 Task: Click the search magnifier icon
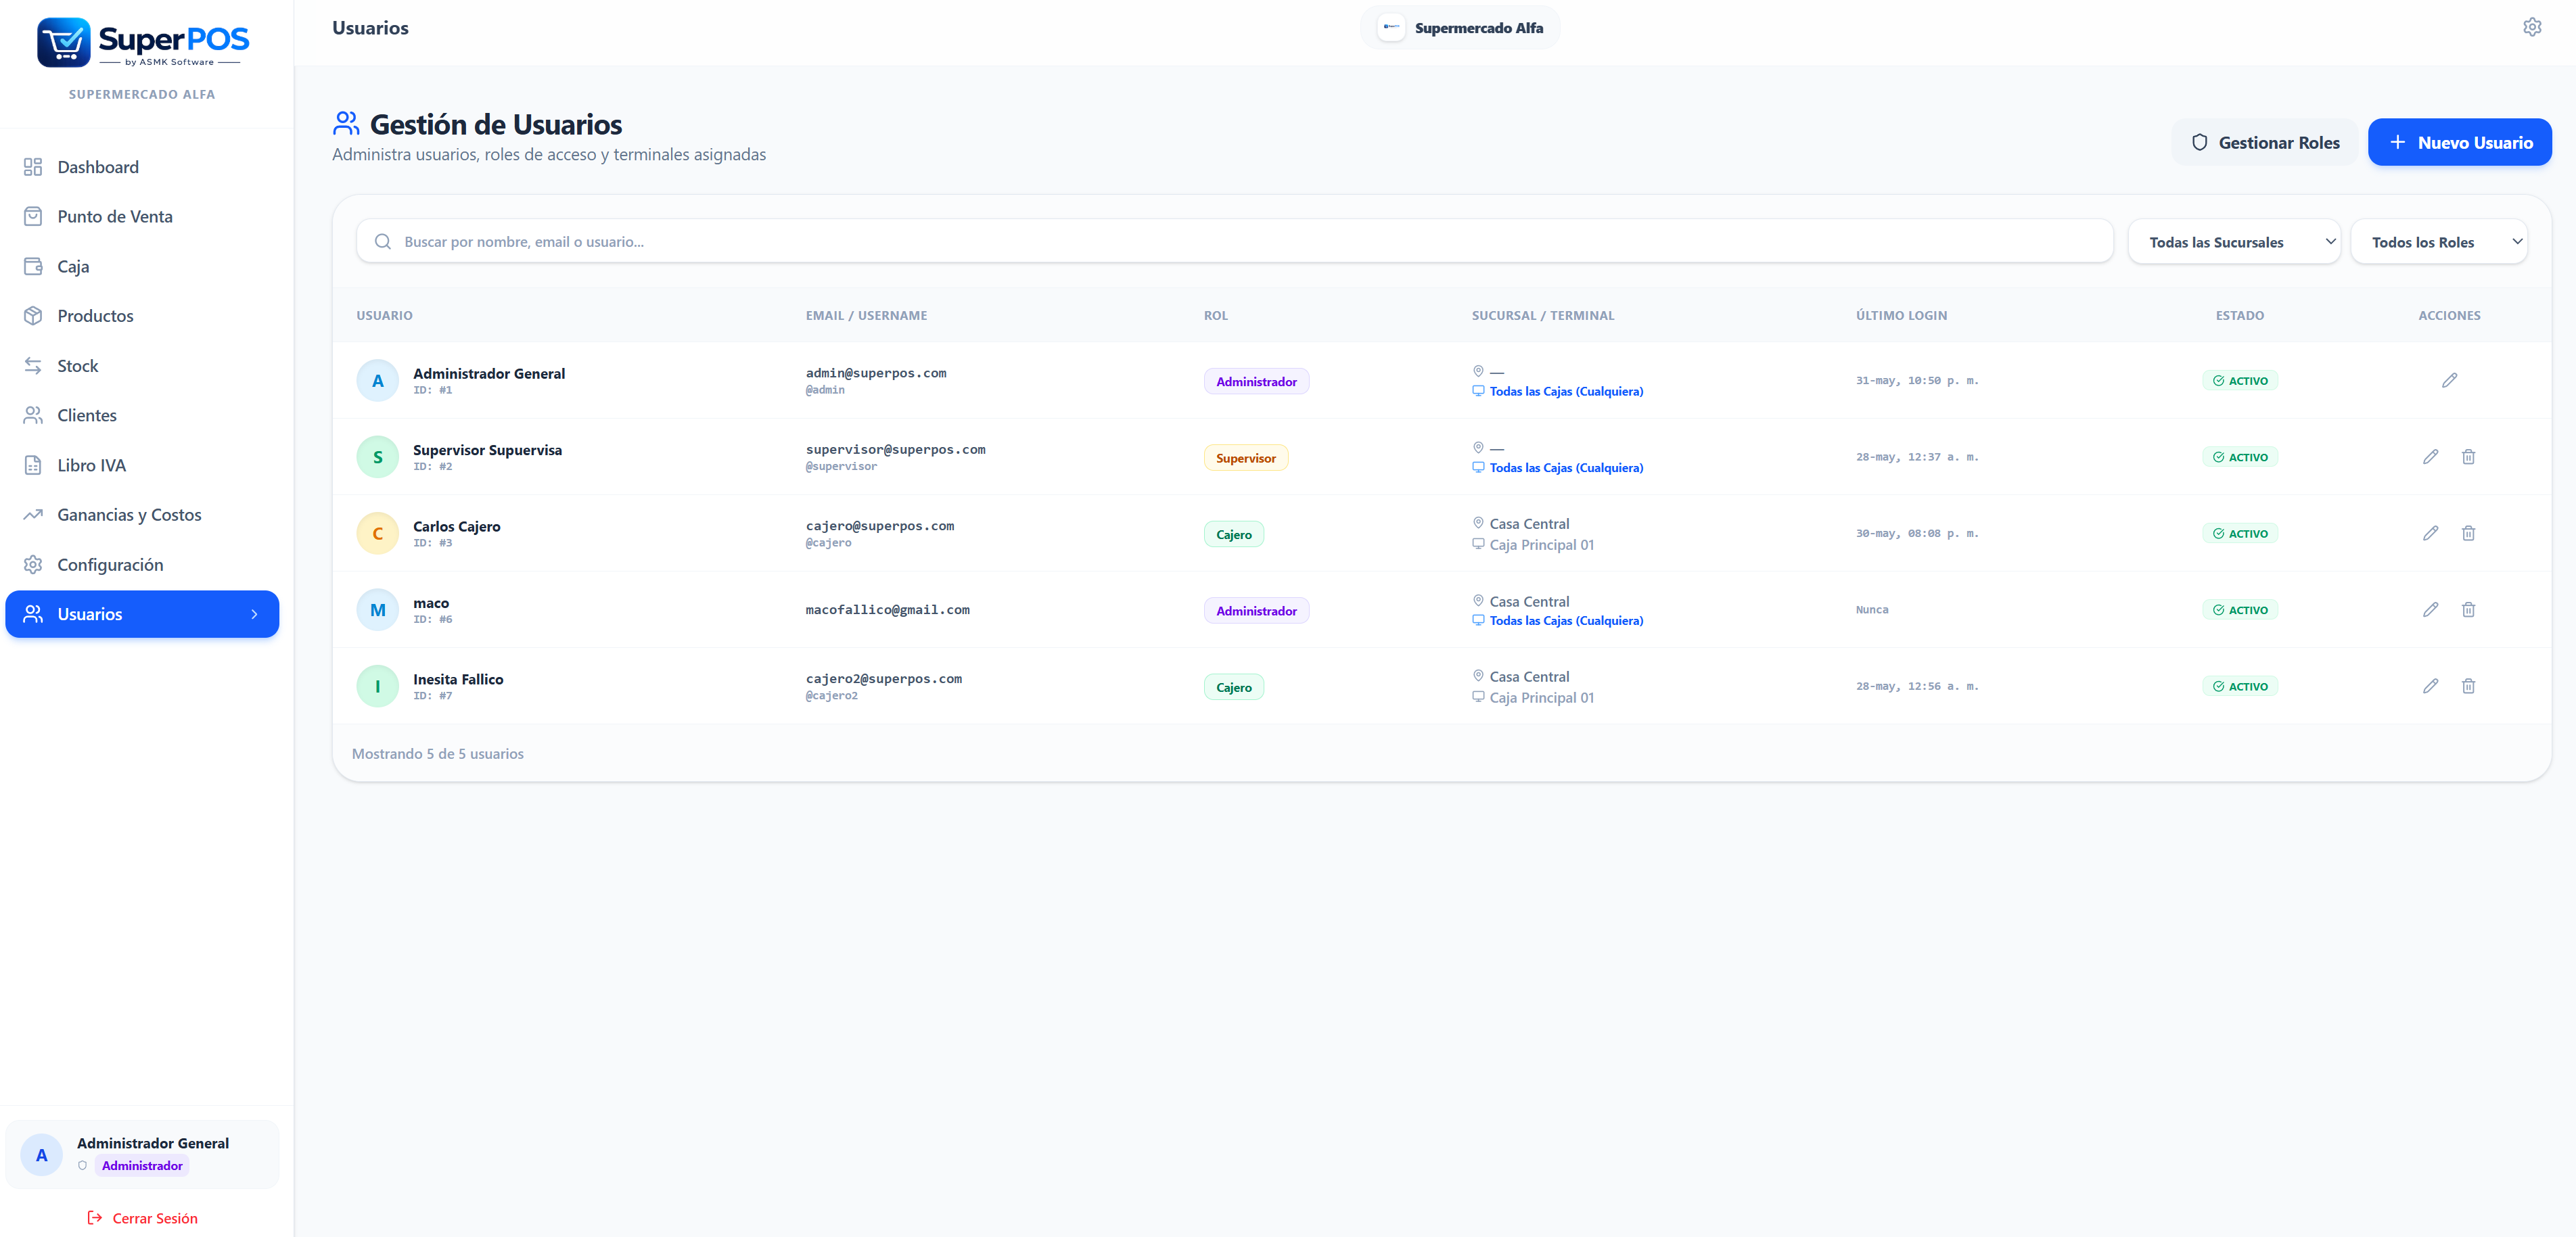pos(383,242)
